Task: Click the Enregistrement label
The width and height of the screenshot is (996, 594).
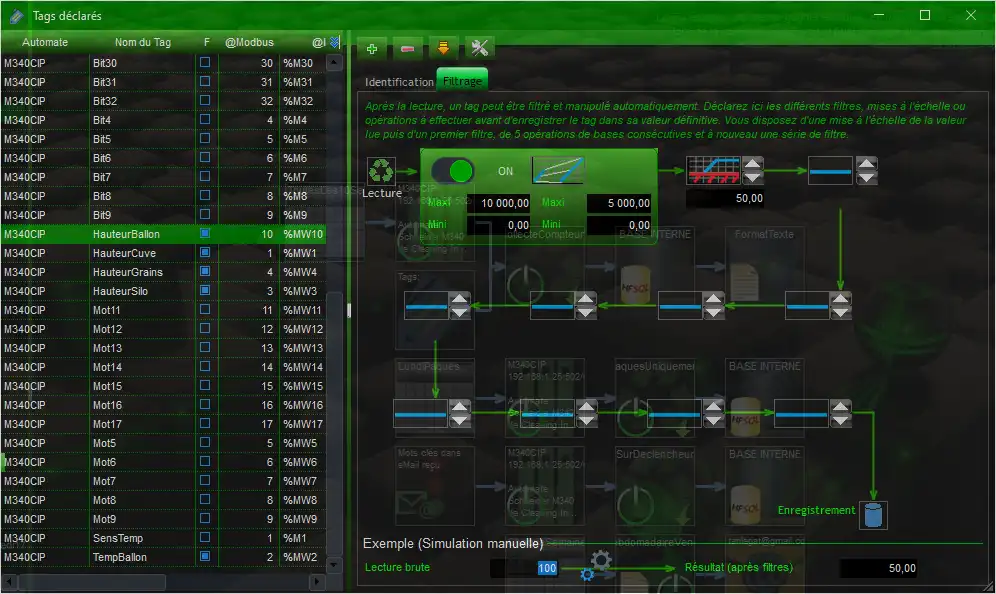Action: click(816, 510)
